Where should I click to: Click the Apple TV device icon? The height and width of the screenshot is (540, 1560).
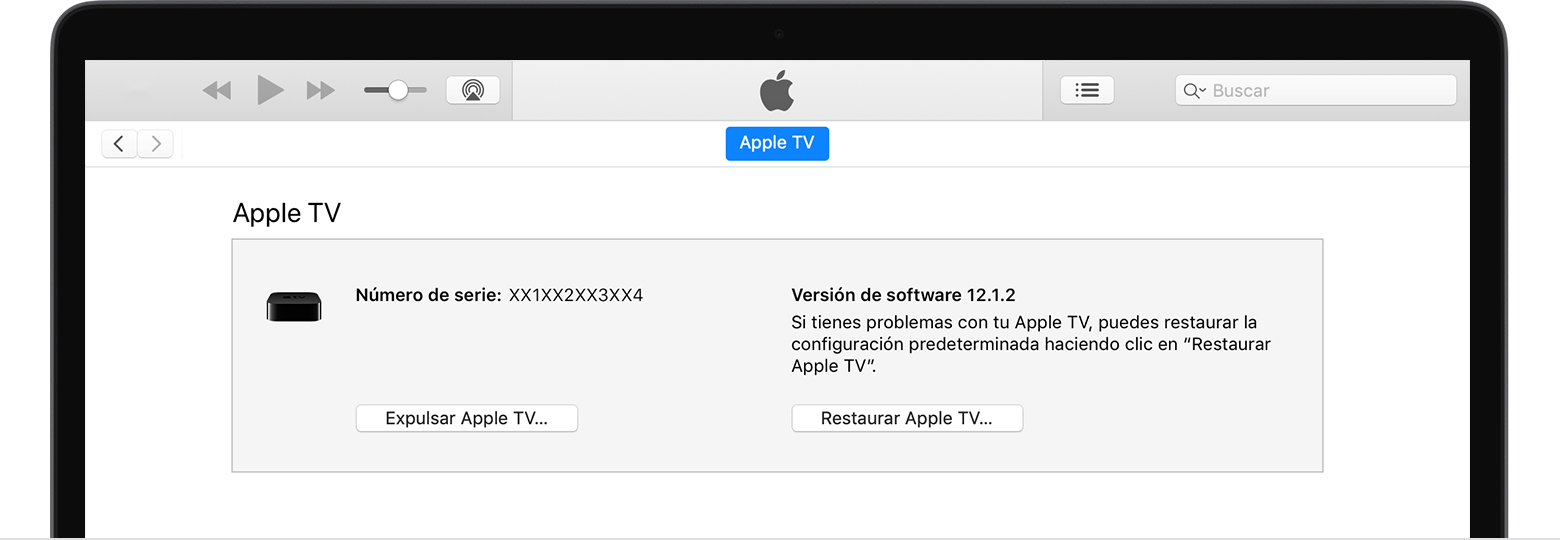click(294, 306)
